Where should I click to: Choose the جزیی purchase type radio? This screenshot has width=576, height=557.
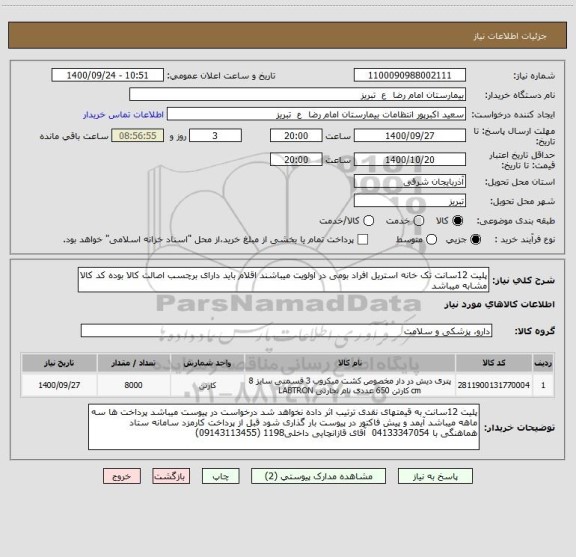475,240
